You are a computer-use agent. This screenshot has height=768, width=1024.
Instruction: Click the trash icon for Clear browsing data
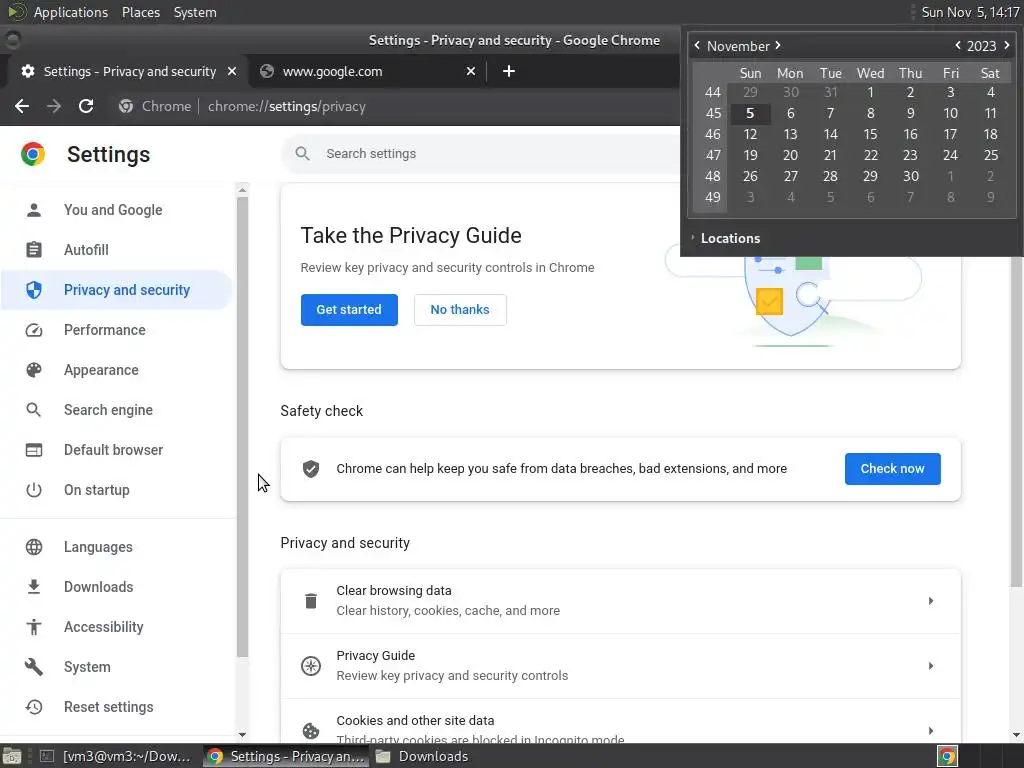point(311,601)
